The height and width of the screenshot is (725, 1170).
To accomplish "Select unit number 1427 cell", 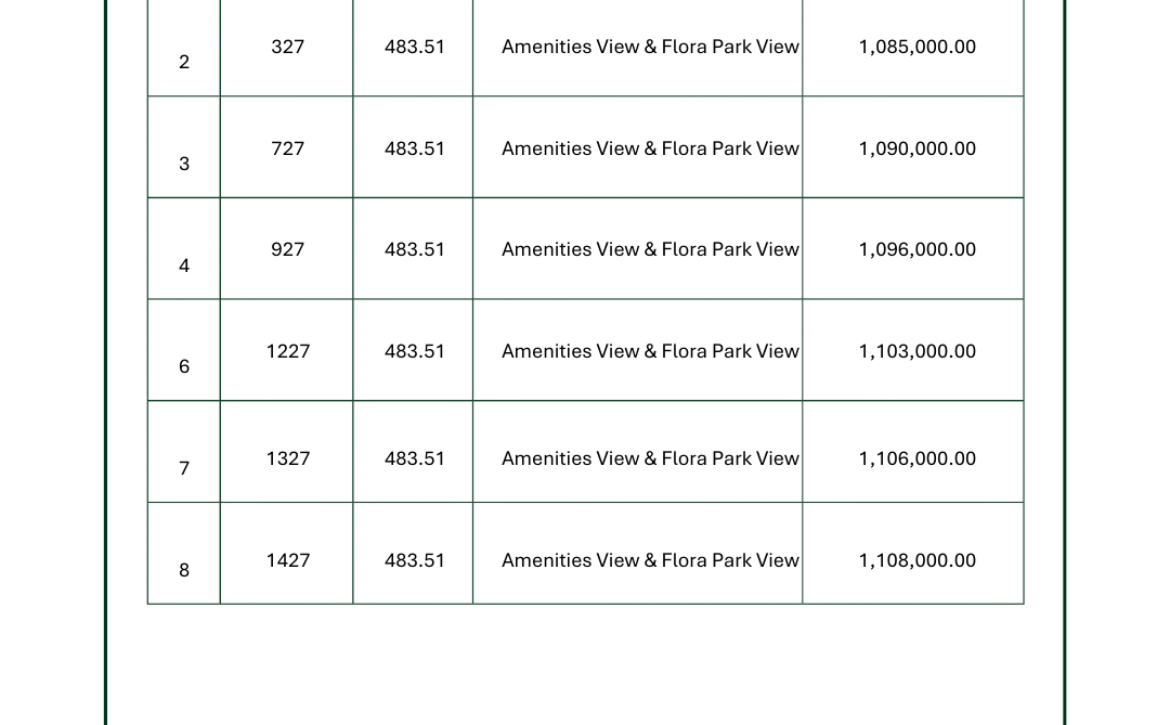I will pyautogui.click(x=287, y=553).
